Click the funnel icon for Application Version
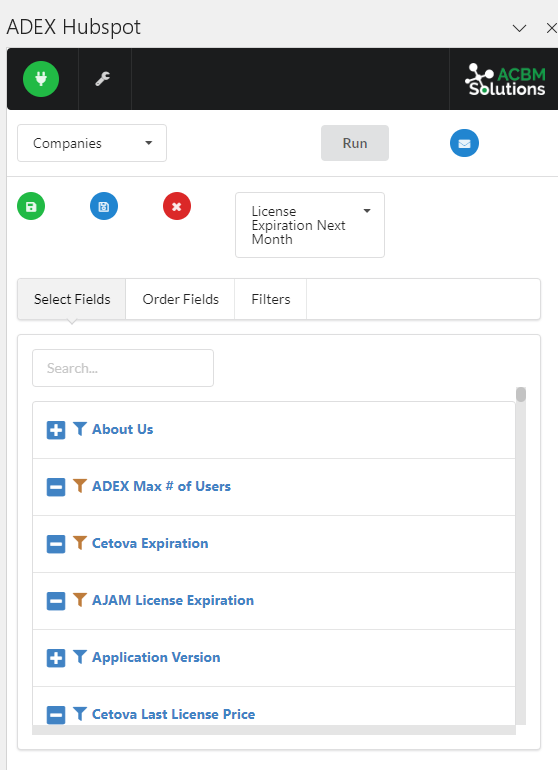The height and width of the screenshot is (770, 558). click(x=80, y=657)
